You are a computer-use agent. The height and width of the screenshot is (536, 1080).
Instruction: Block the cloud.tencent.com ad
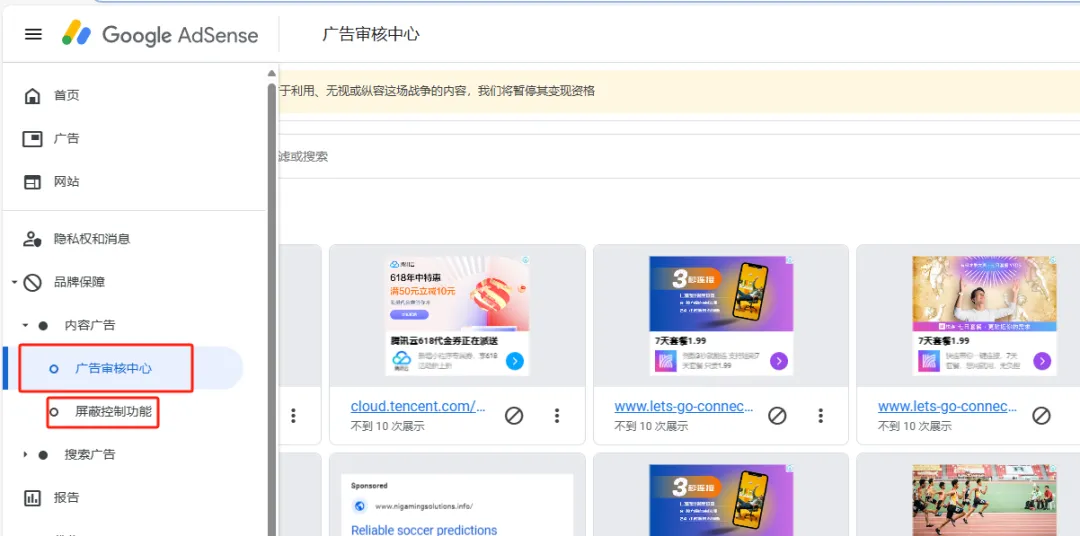514,415
